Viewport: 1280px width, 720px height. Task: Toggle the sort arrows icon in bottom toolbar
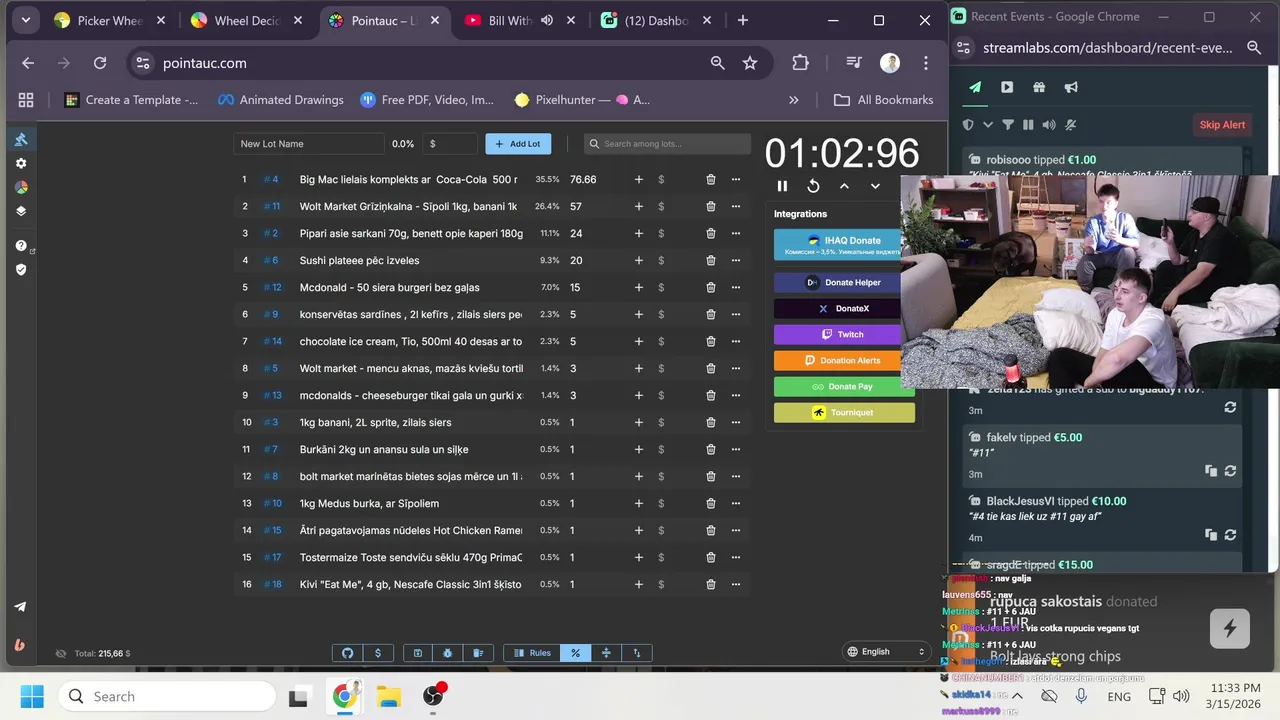[637, 653]
